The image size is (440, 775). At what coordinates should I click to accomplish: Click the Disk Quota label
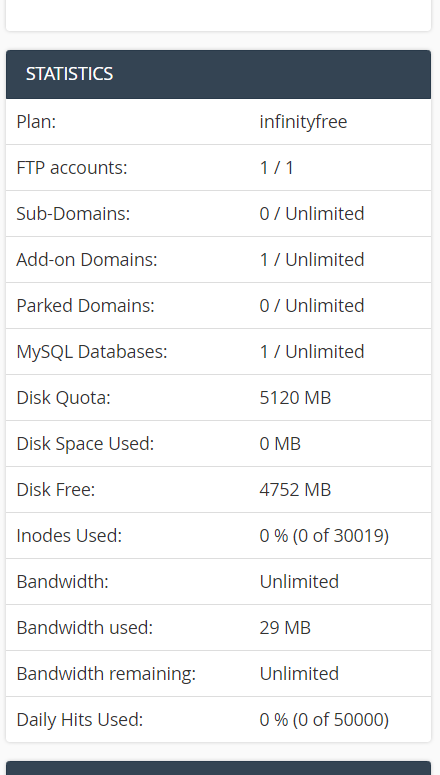point(63,397)
